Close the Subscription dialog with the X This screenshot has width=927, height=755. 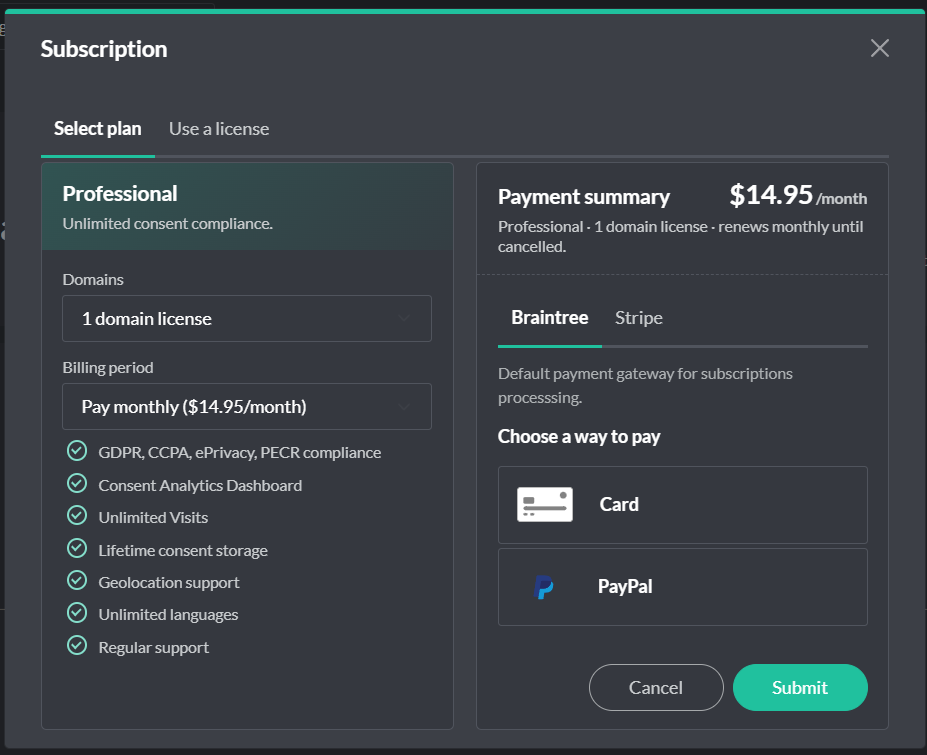[880, 48]
